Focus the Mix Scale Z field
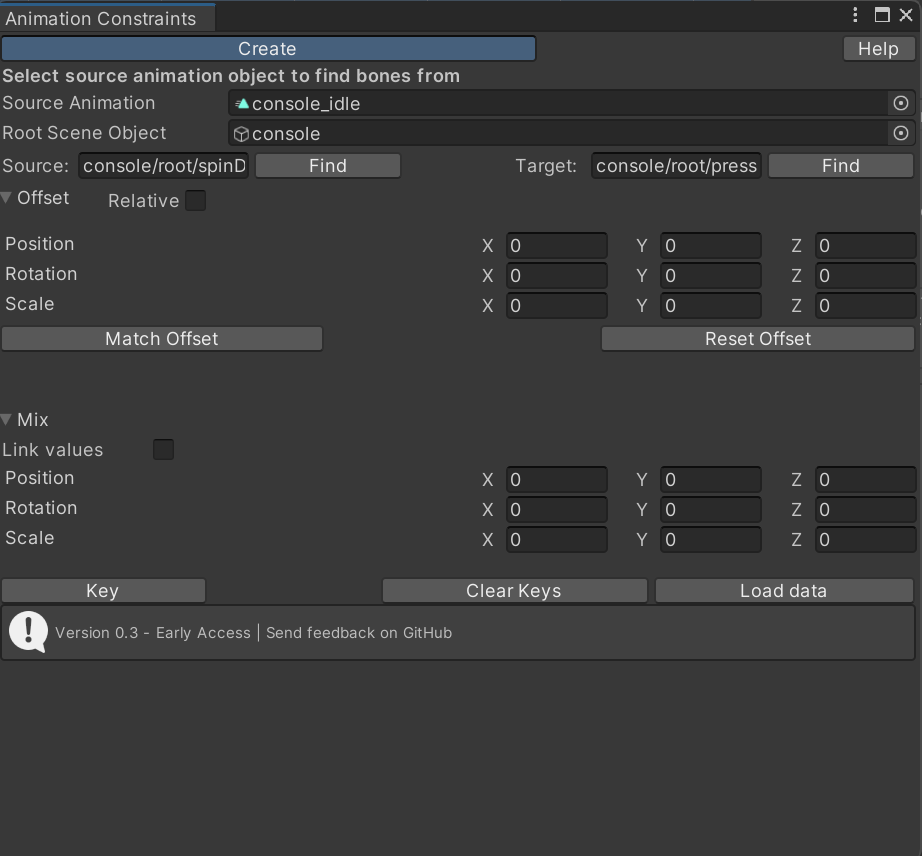 point(866,540)
